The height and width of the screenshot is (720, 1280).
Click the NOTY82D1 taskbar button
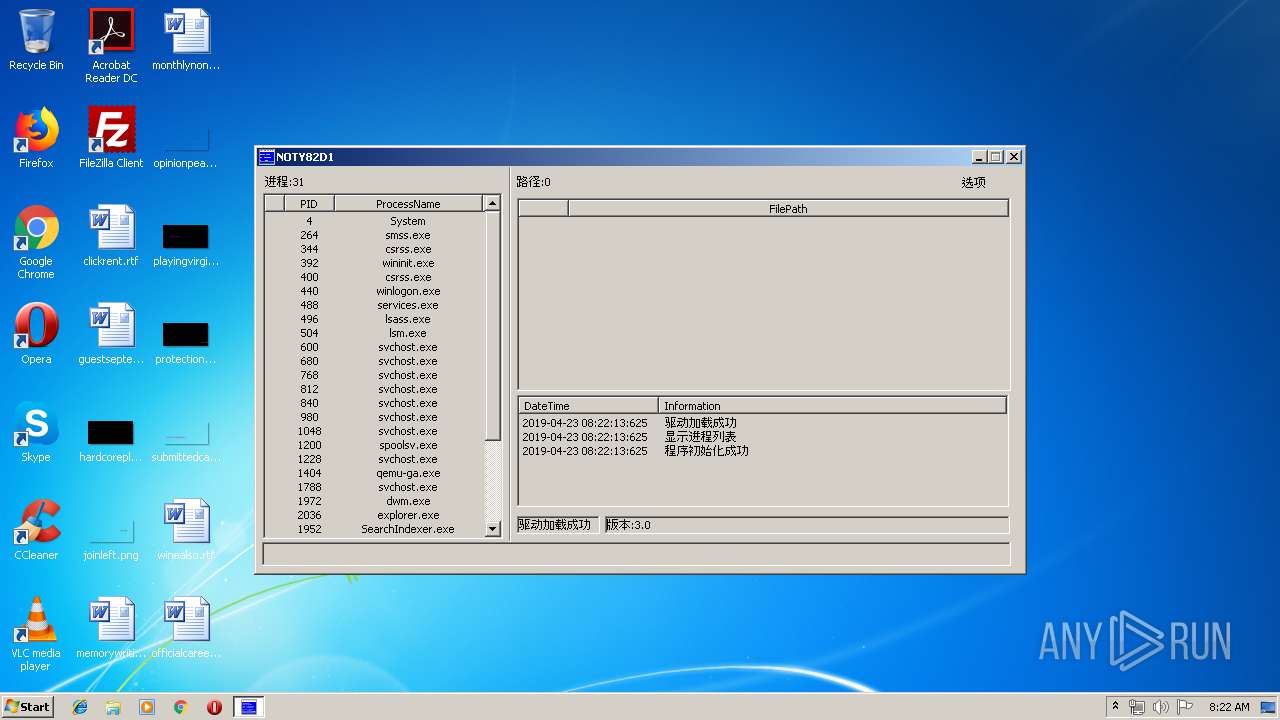(x=248, y=707)
